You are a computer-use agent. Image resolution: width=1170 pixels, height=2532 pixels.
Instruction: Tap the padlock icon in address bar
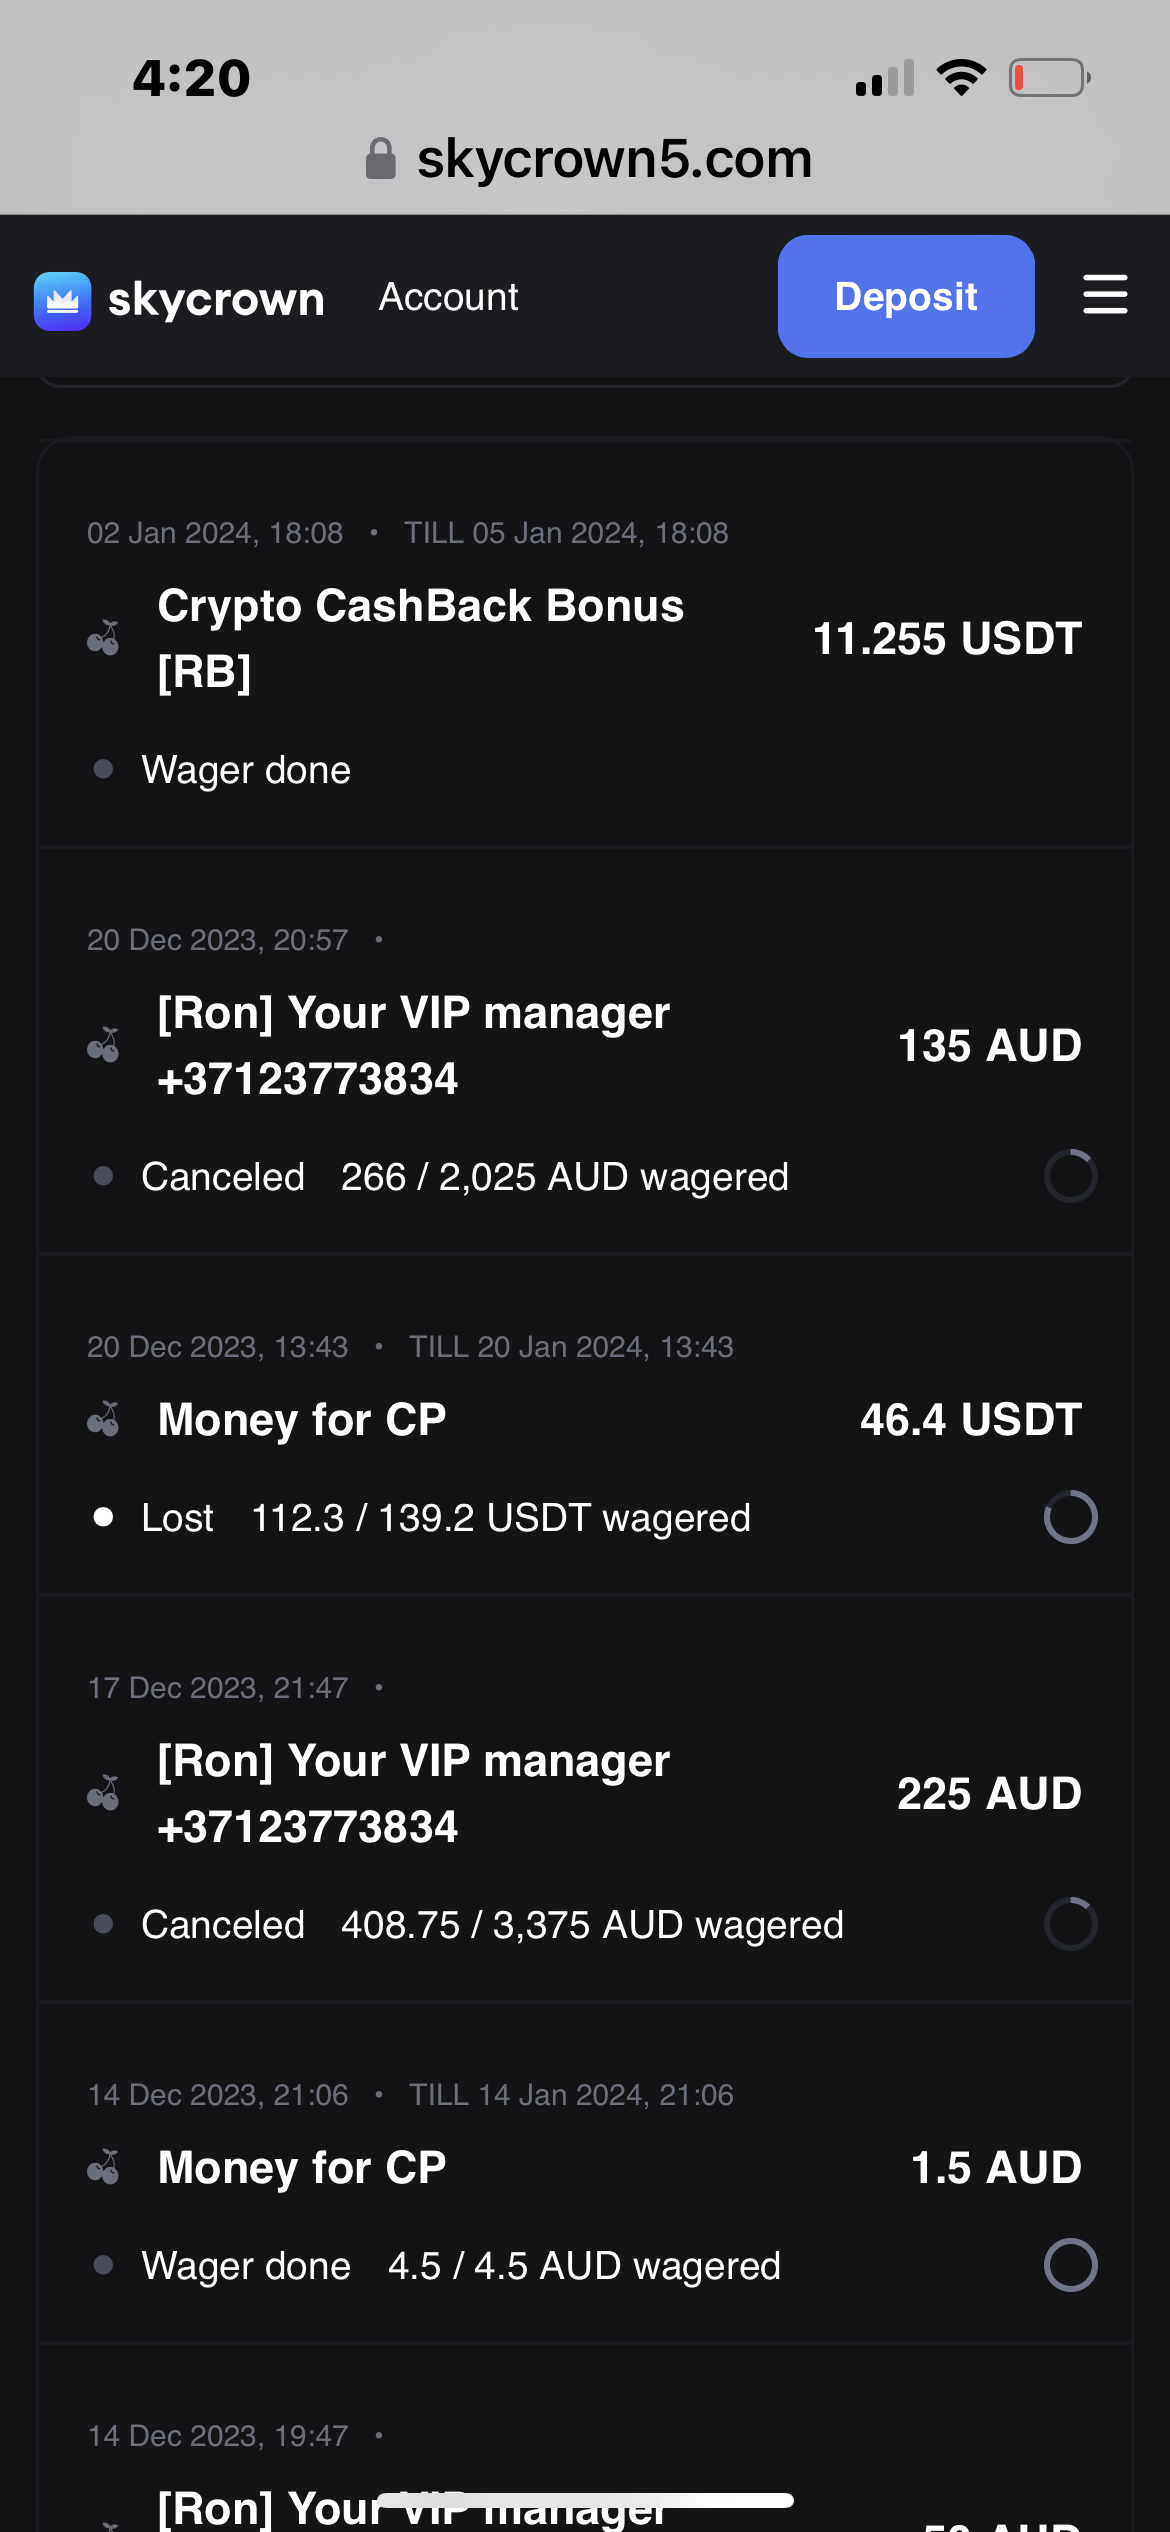(x=381, y=159)
